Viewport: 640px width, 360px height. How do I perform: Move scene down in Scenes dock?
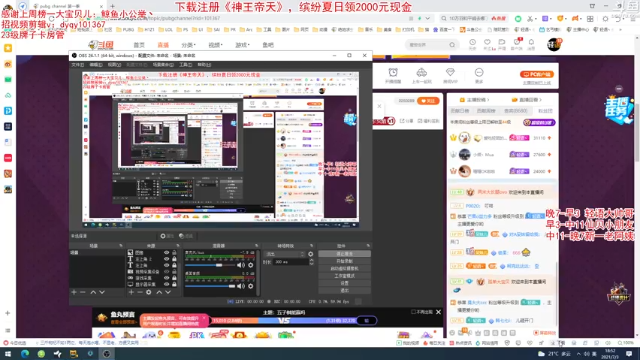(102, 292)
